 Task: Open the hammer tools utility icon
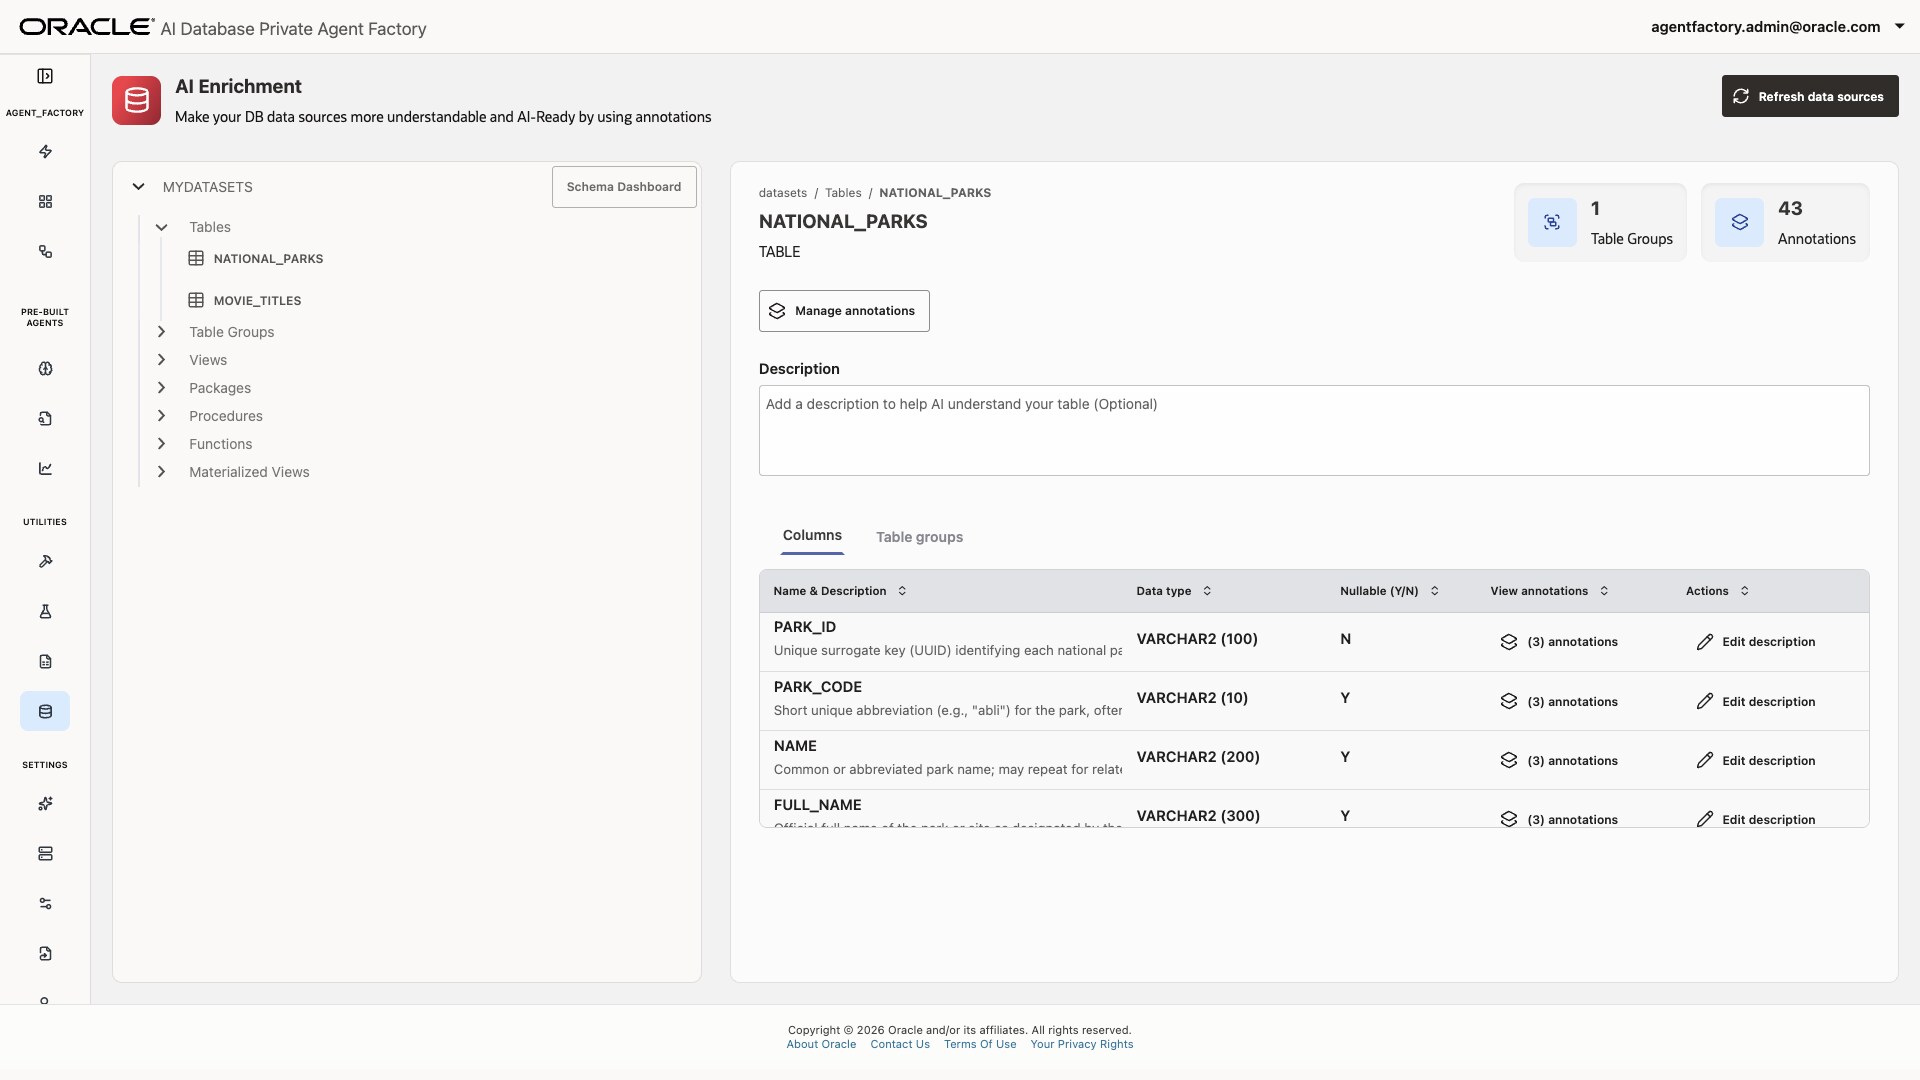pyautogui.click(x=45, y=562)
